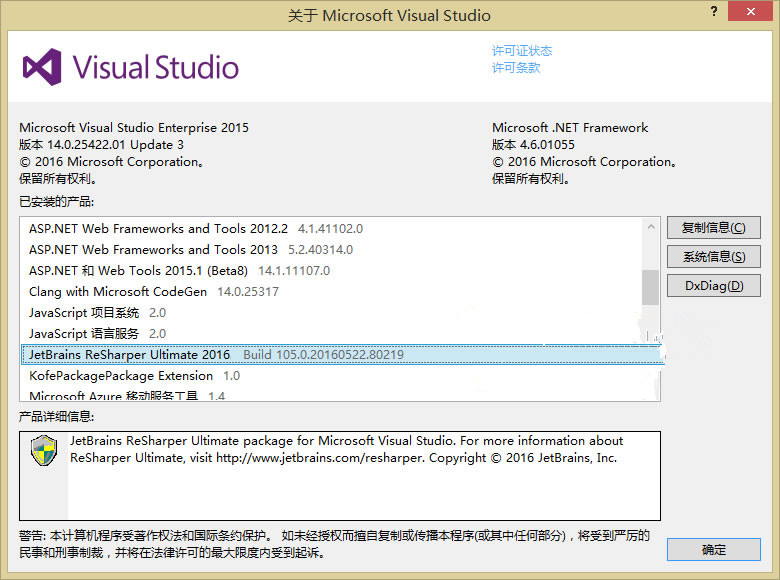Select ASP.NET Web Frameworks and Tools 2013 row
780x580 pixels.
[x=331, y=250]
